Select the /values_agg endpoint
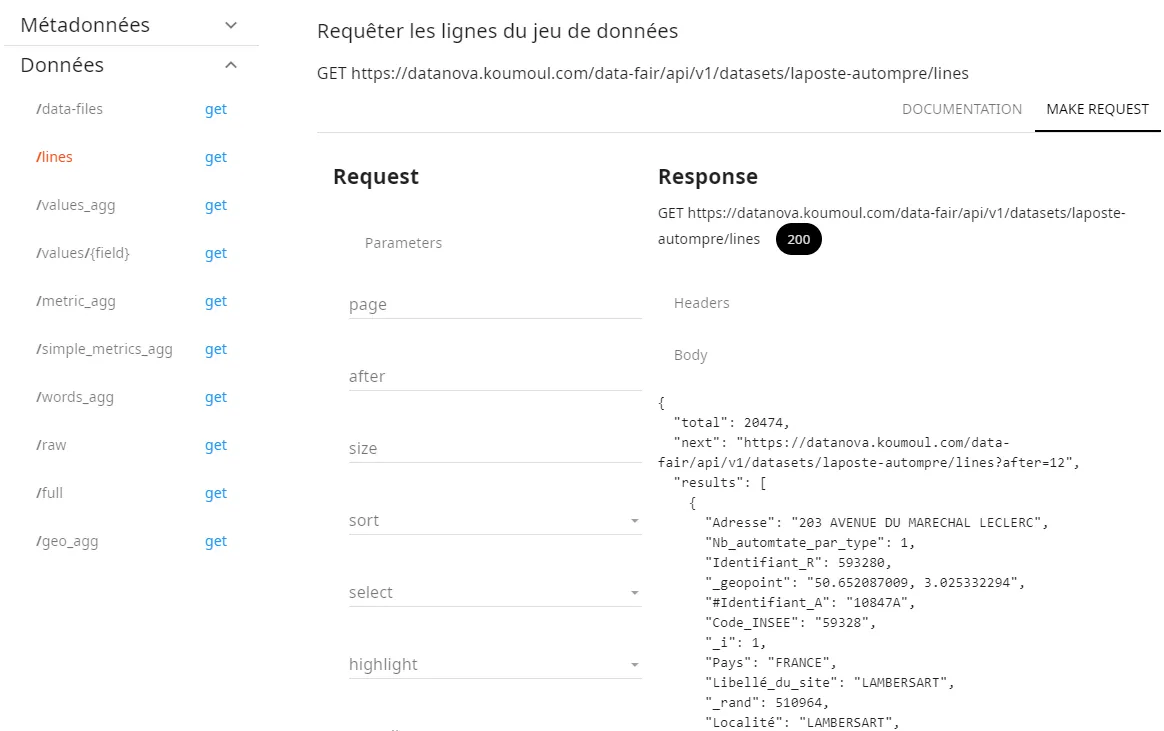 [x=76, y=206]
